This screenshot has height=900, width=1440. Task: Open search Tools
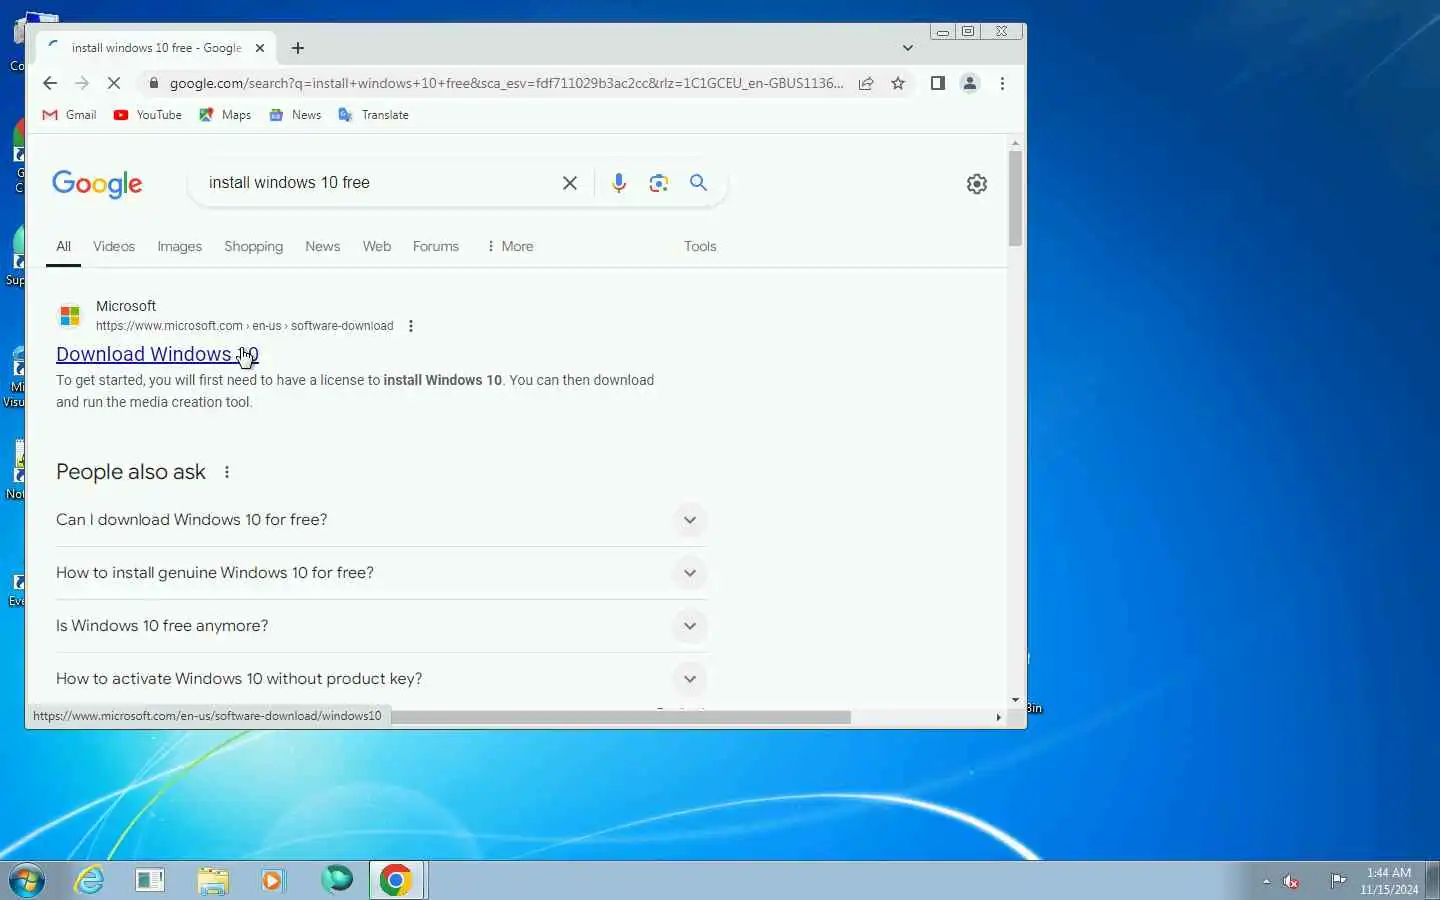coord(700,247)
